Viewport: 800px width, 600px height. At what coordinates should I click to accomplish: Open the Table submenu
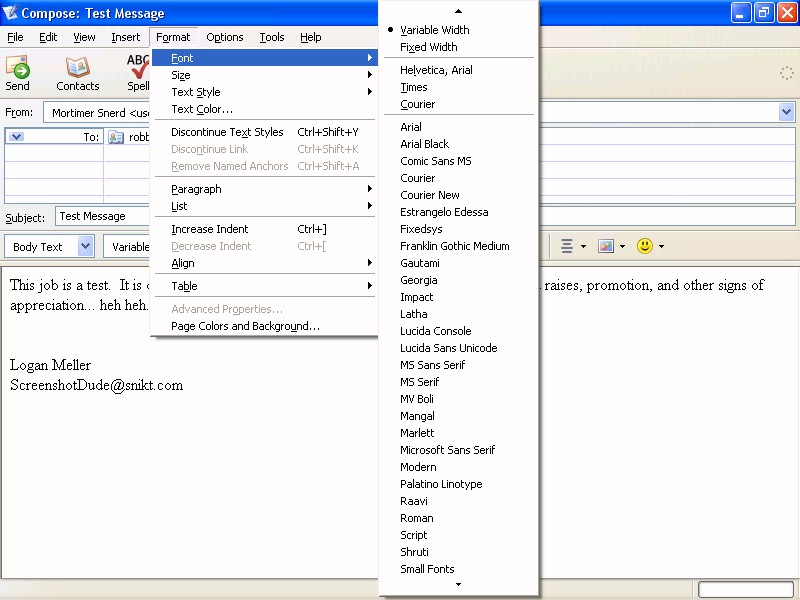pyautogui.click(x=265, y=286)
